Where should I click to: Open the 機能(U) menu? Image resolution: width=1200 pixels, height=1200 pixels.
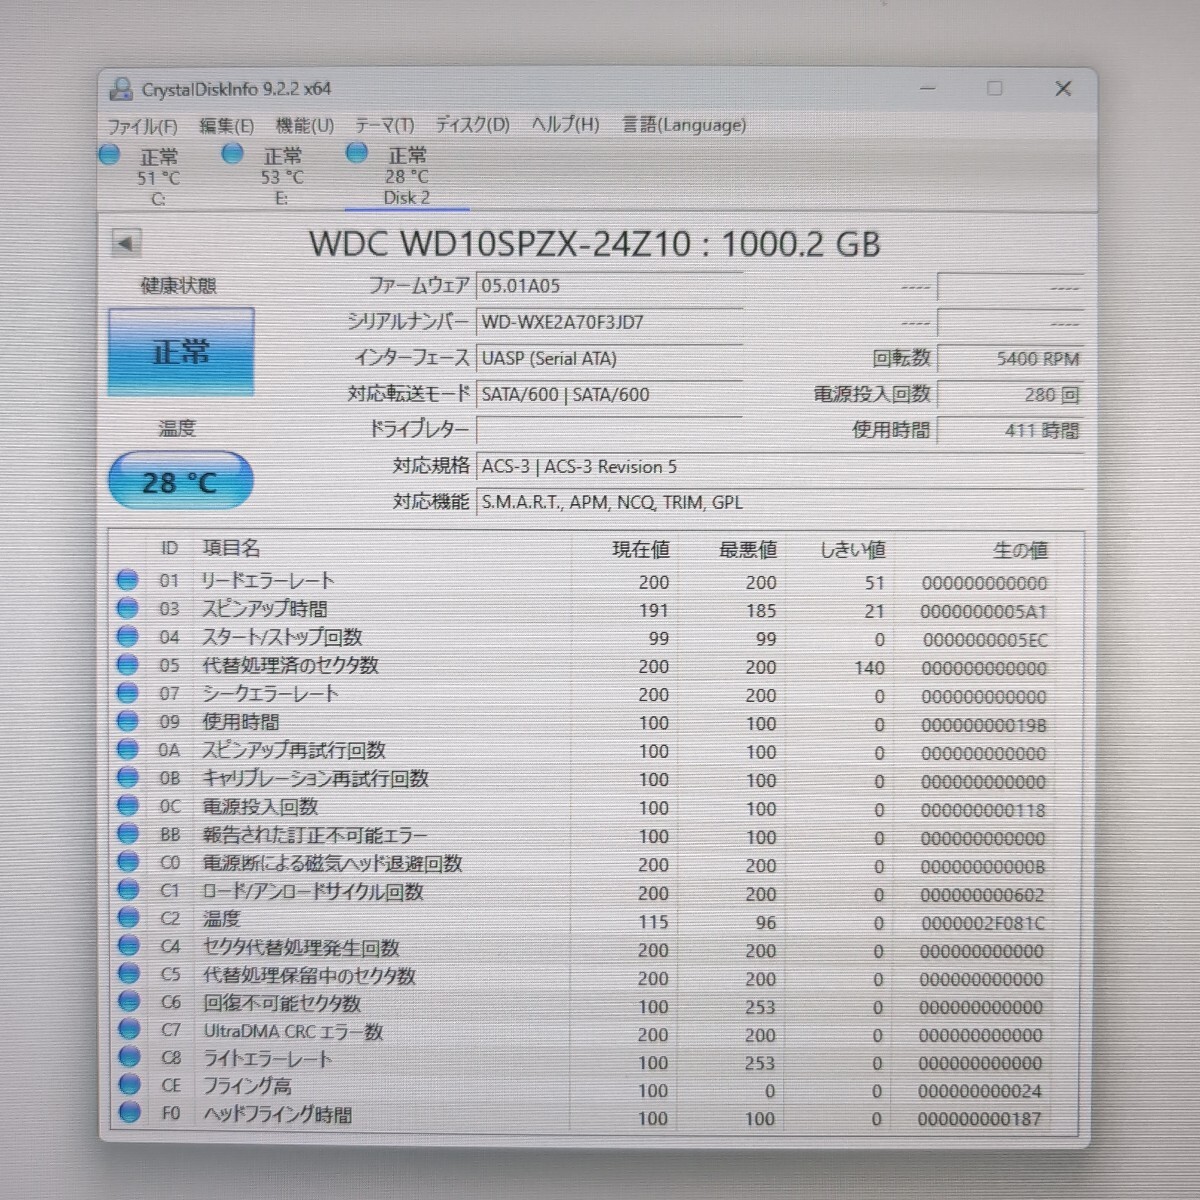click(x=304, y=125)
